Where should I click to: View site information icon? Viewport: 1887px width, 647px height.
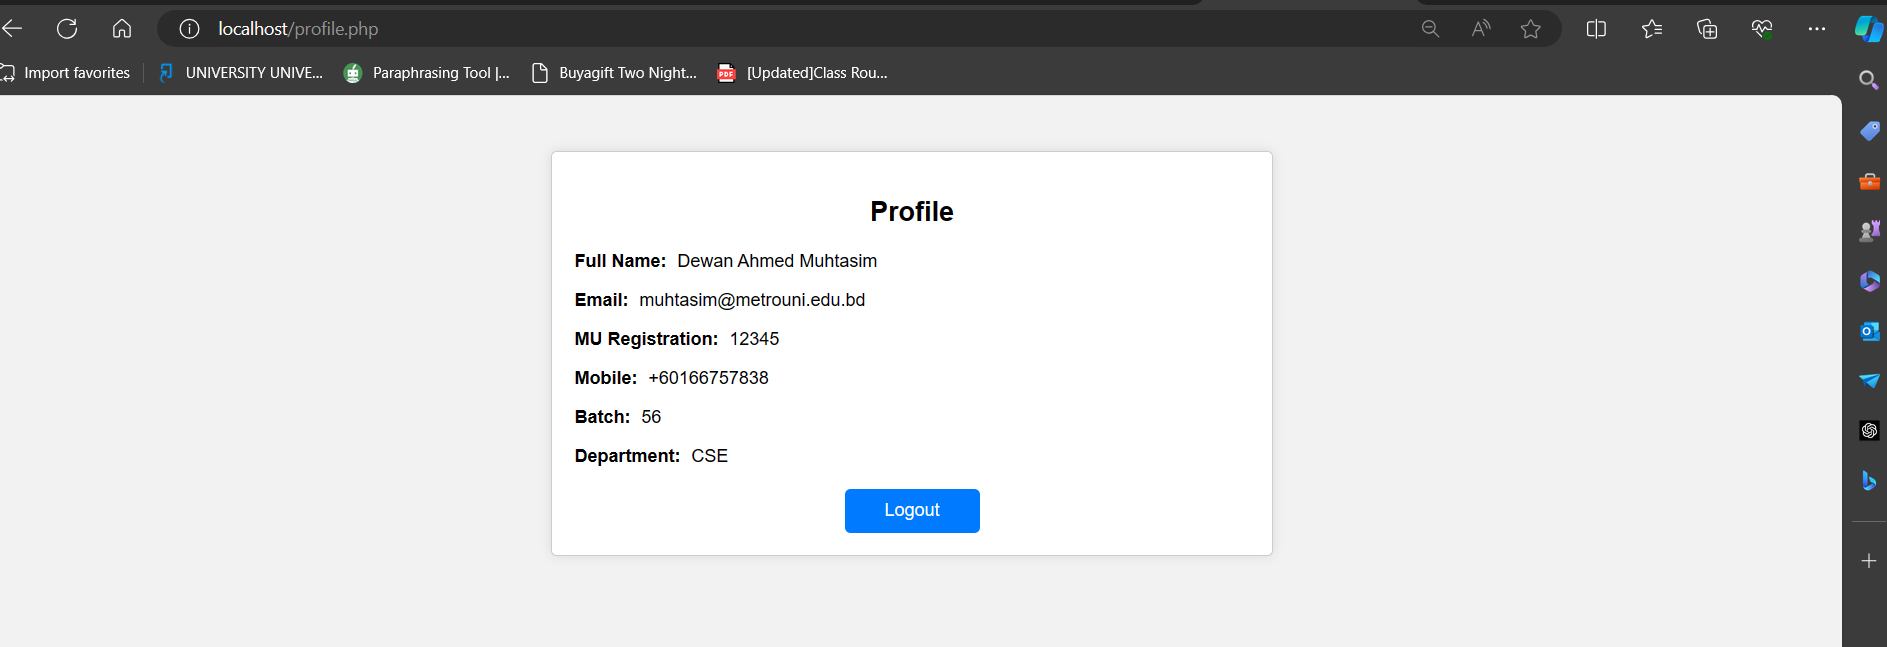(189, 29)
